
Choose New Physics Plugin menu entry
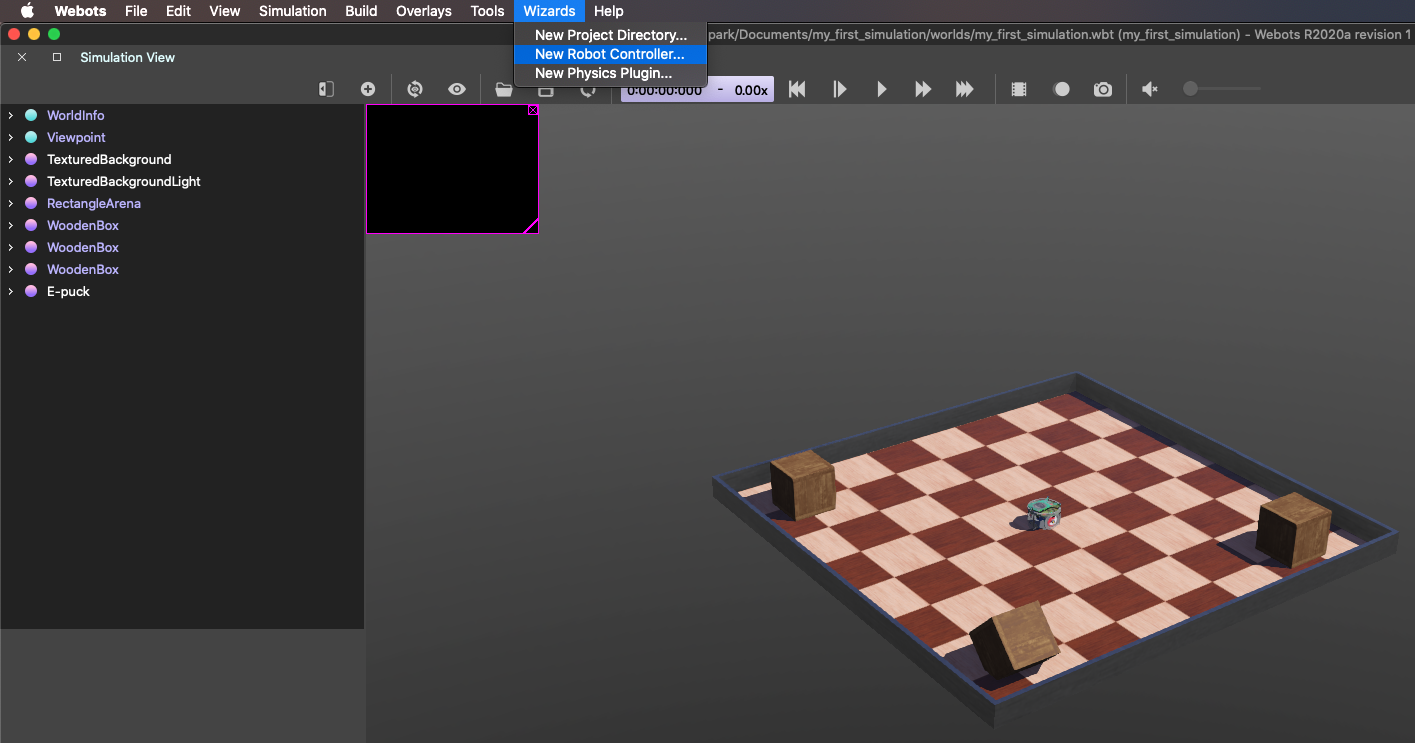[610, 73]
